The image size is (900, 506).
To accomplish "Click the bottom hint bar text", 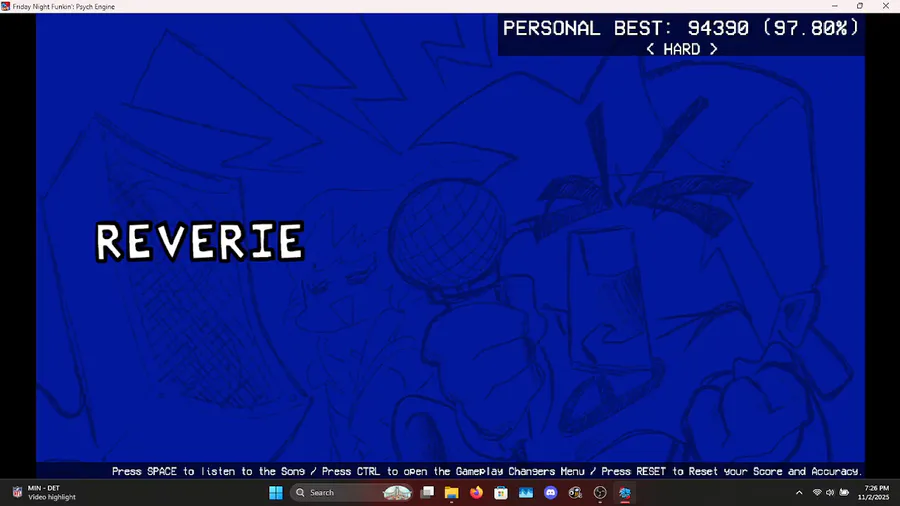I will (487, 471).
